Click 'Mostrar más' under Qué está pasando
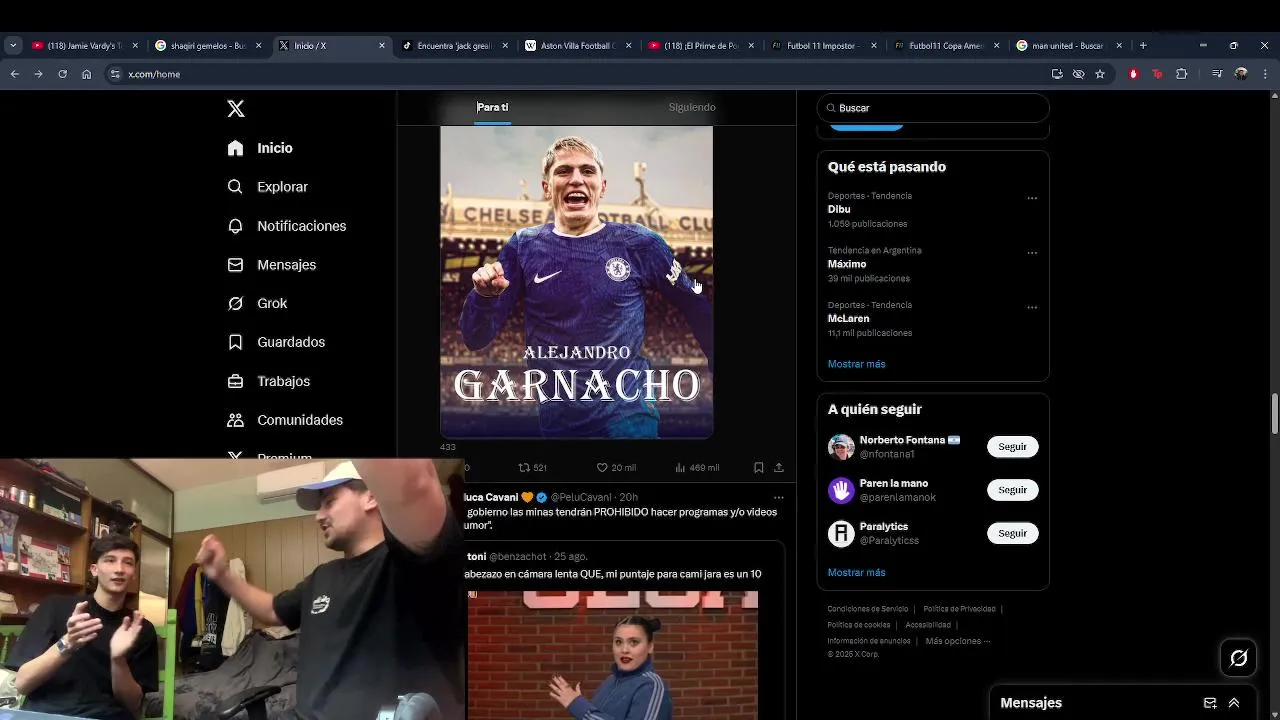The width and height of the screenshot is (1280, 720). tap(856, 364)
